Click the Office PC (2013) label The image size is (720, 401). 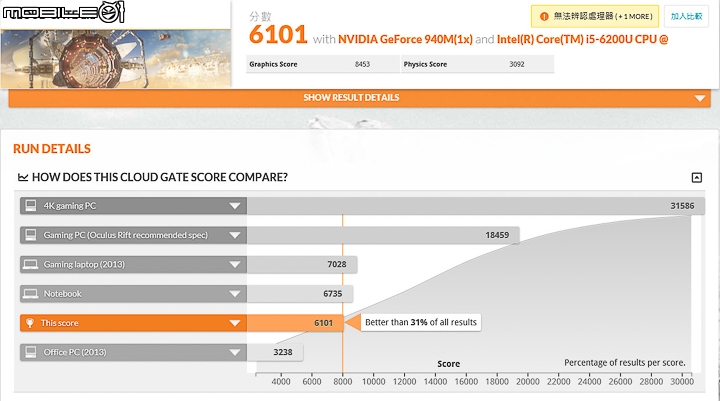[x=75, y=353]
